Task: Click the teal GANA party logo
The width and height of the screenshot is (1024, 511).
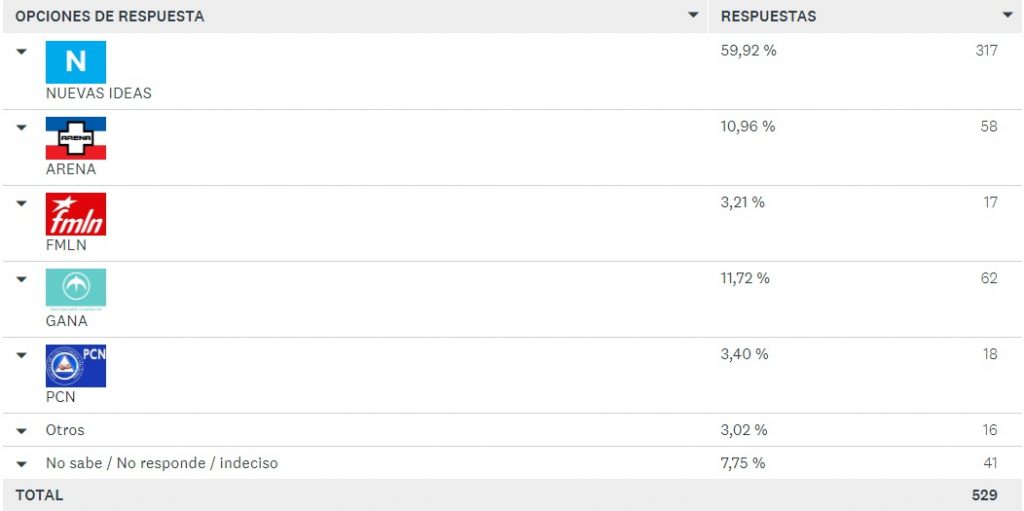Action: (x=76, y=289)
